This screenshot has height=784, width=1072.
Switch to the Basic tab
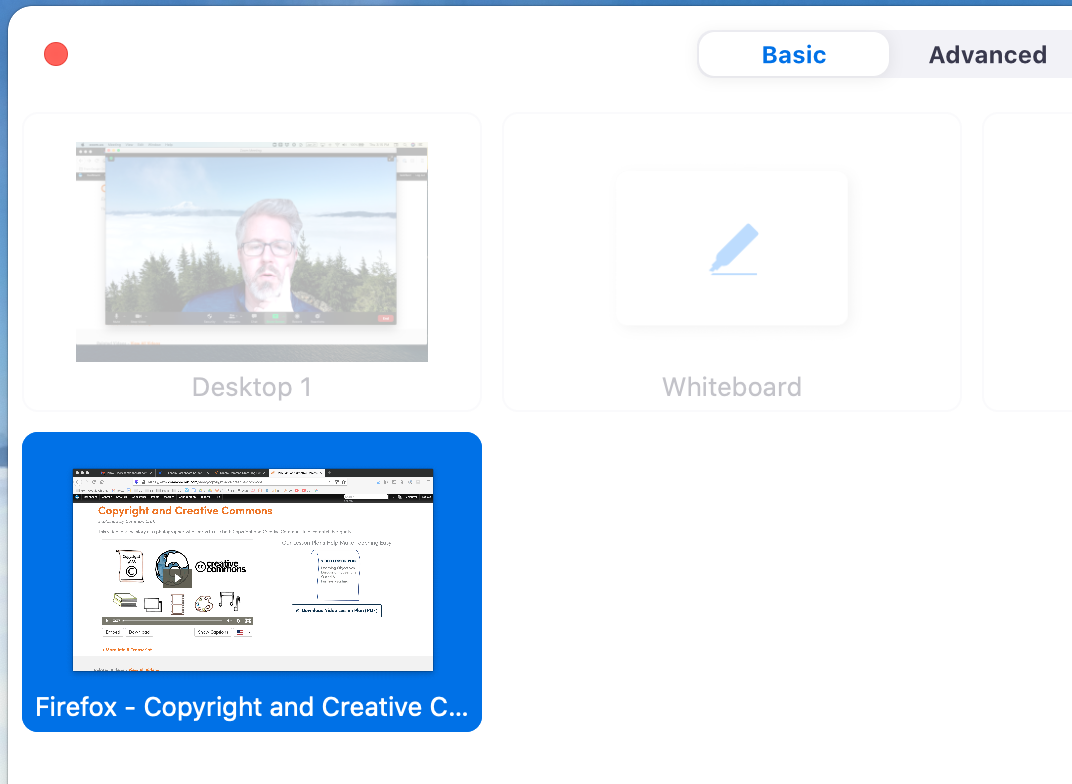pyautogui.click(x=794, y=55)
